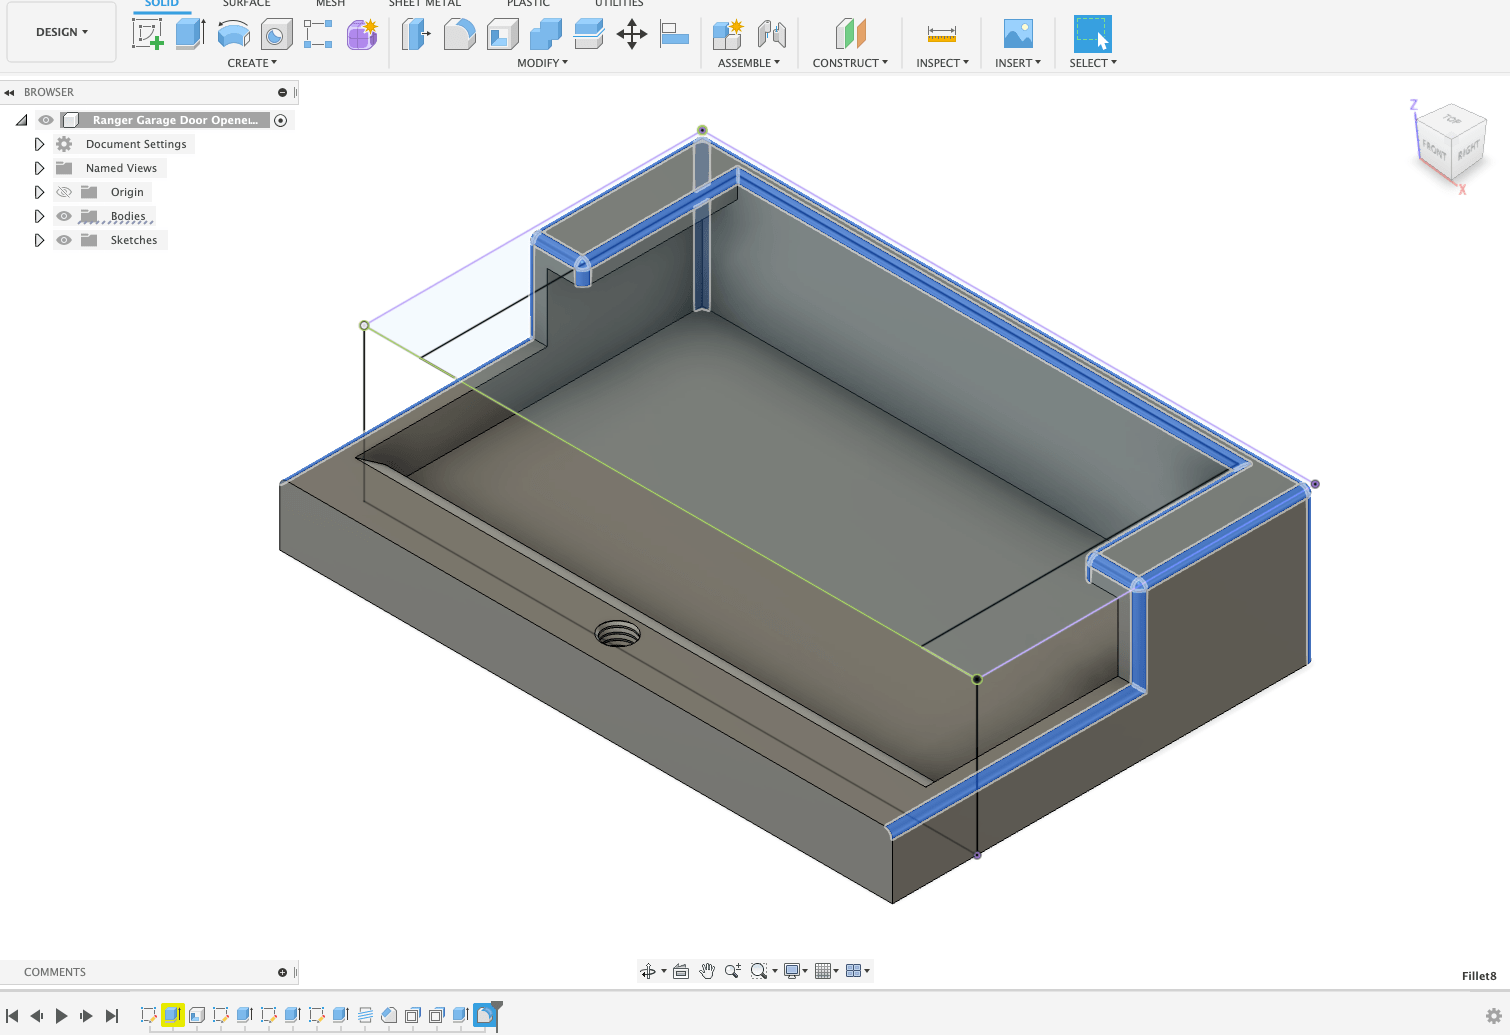The height and width of the screenshot is (1035, 1510).
Task: Switch to the PLASTIC tab
Action: tap(528, 4)
